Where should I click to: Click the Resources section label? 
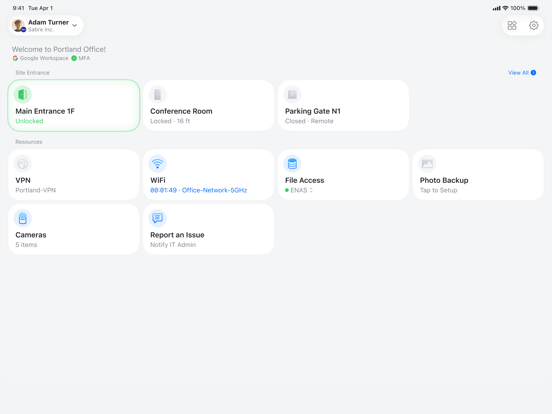coord(29,142)
